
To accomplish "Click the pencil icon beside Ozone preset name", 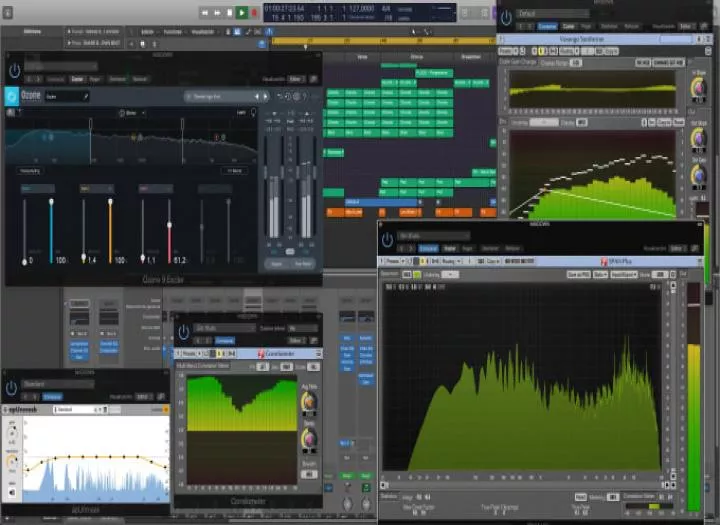I will [85, 96].
